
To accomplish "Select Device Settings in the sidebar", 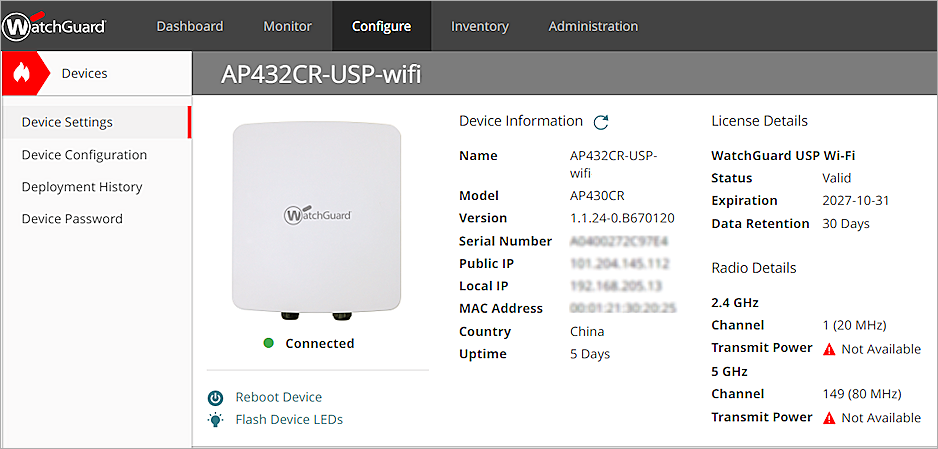I will [67, 122].
